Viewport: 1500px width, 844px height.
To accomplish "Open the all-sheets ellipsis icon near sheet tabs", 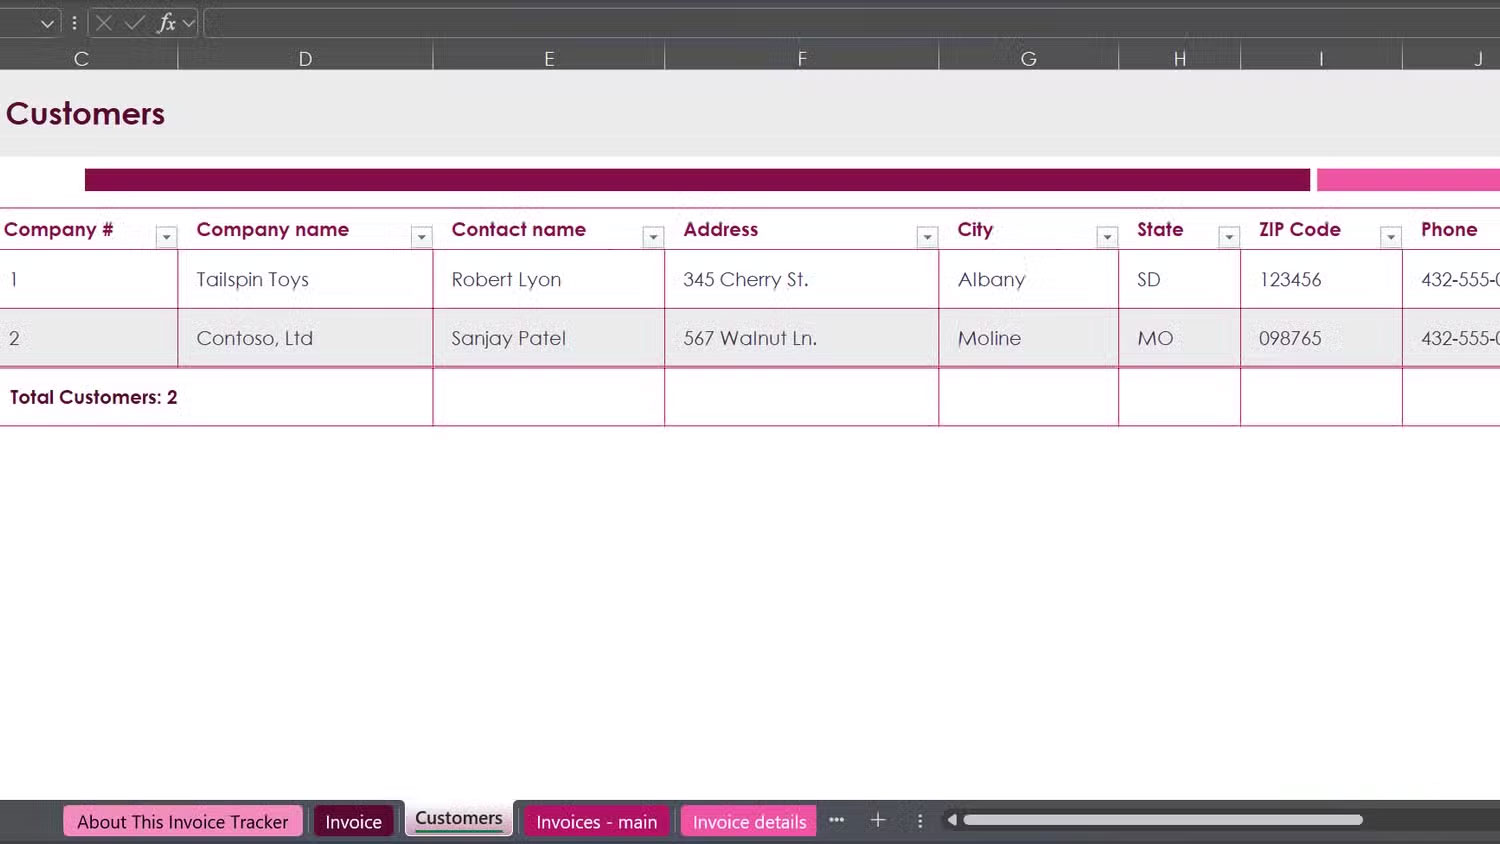I will (x=837, y=820).
